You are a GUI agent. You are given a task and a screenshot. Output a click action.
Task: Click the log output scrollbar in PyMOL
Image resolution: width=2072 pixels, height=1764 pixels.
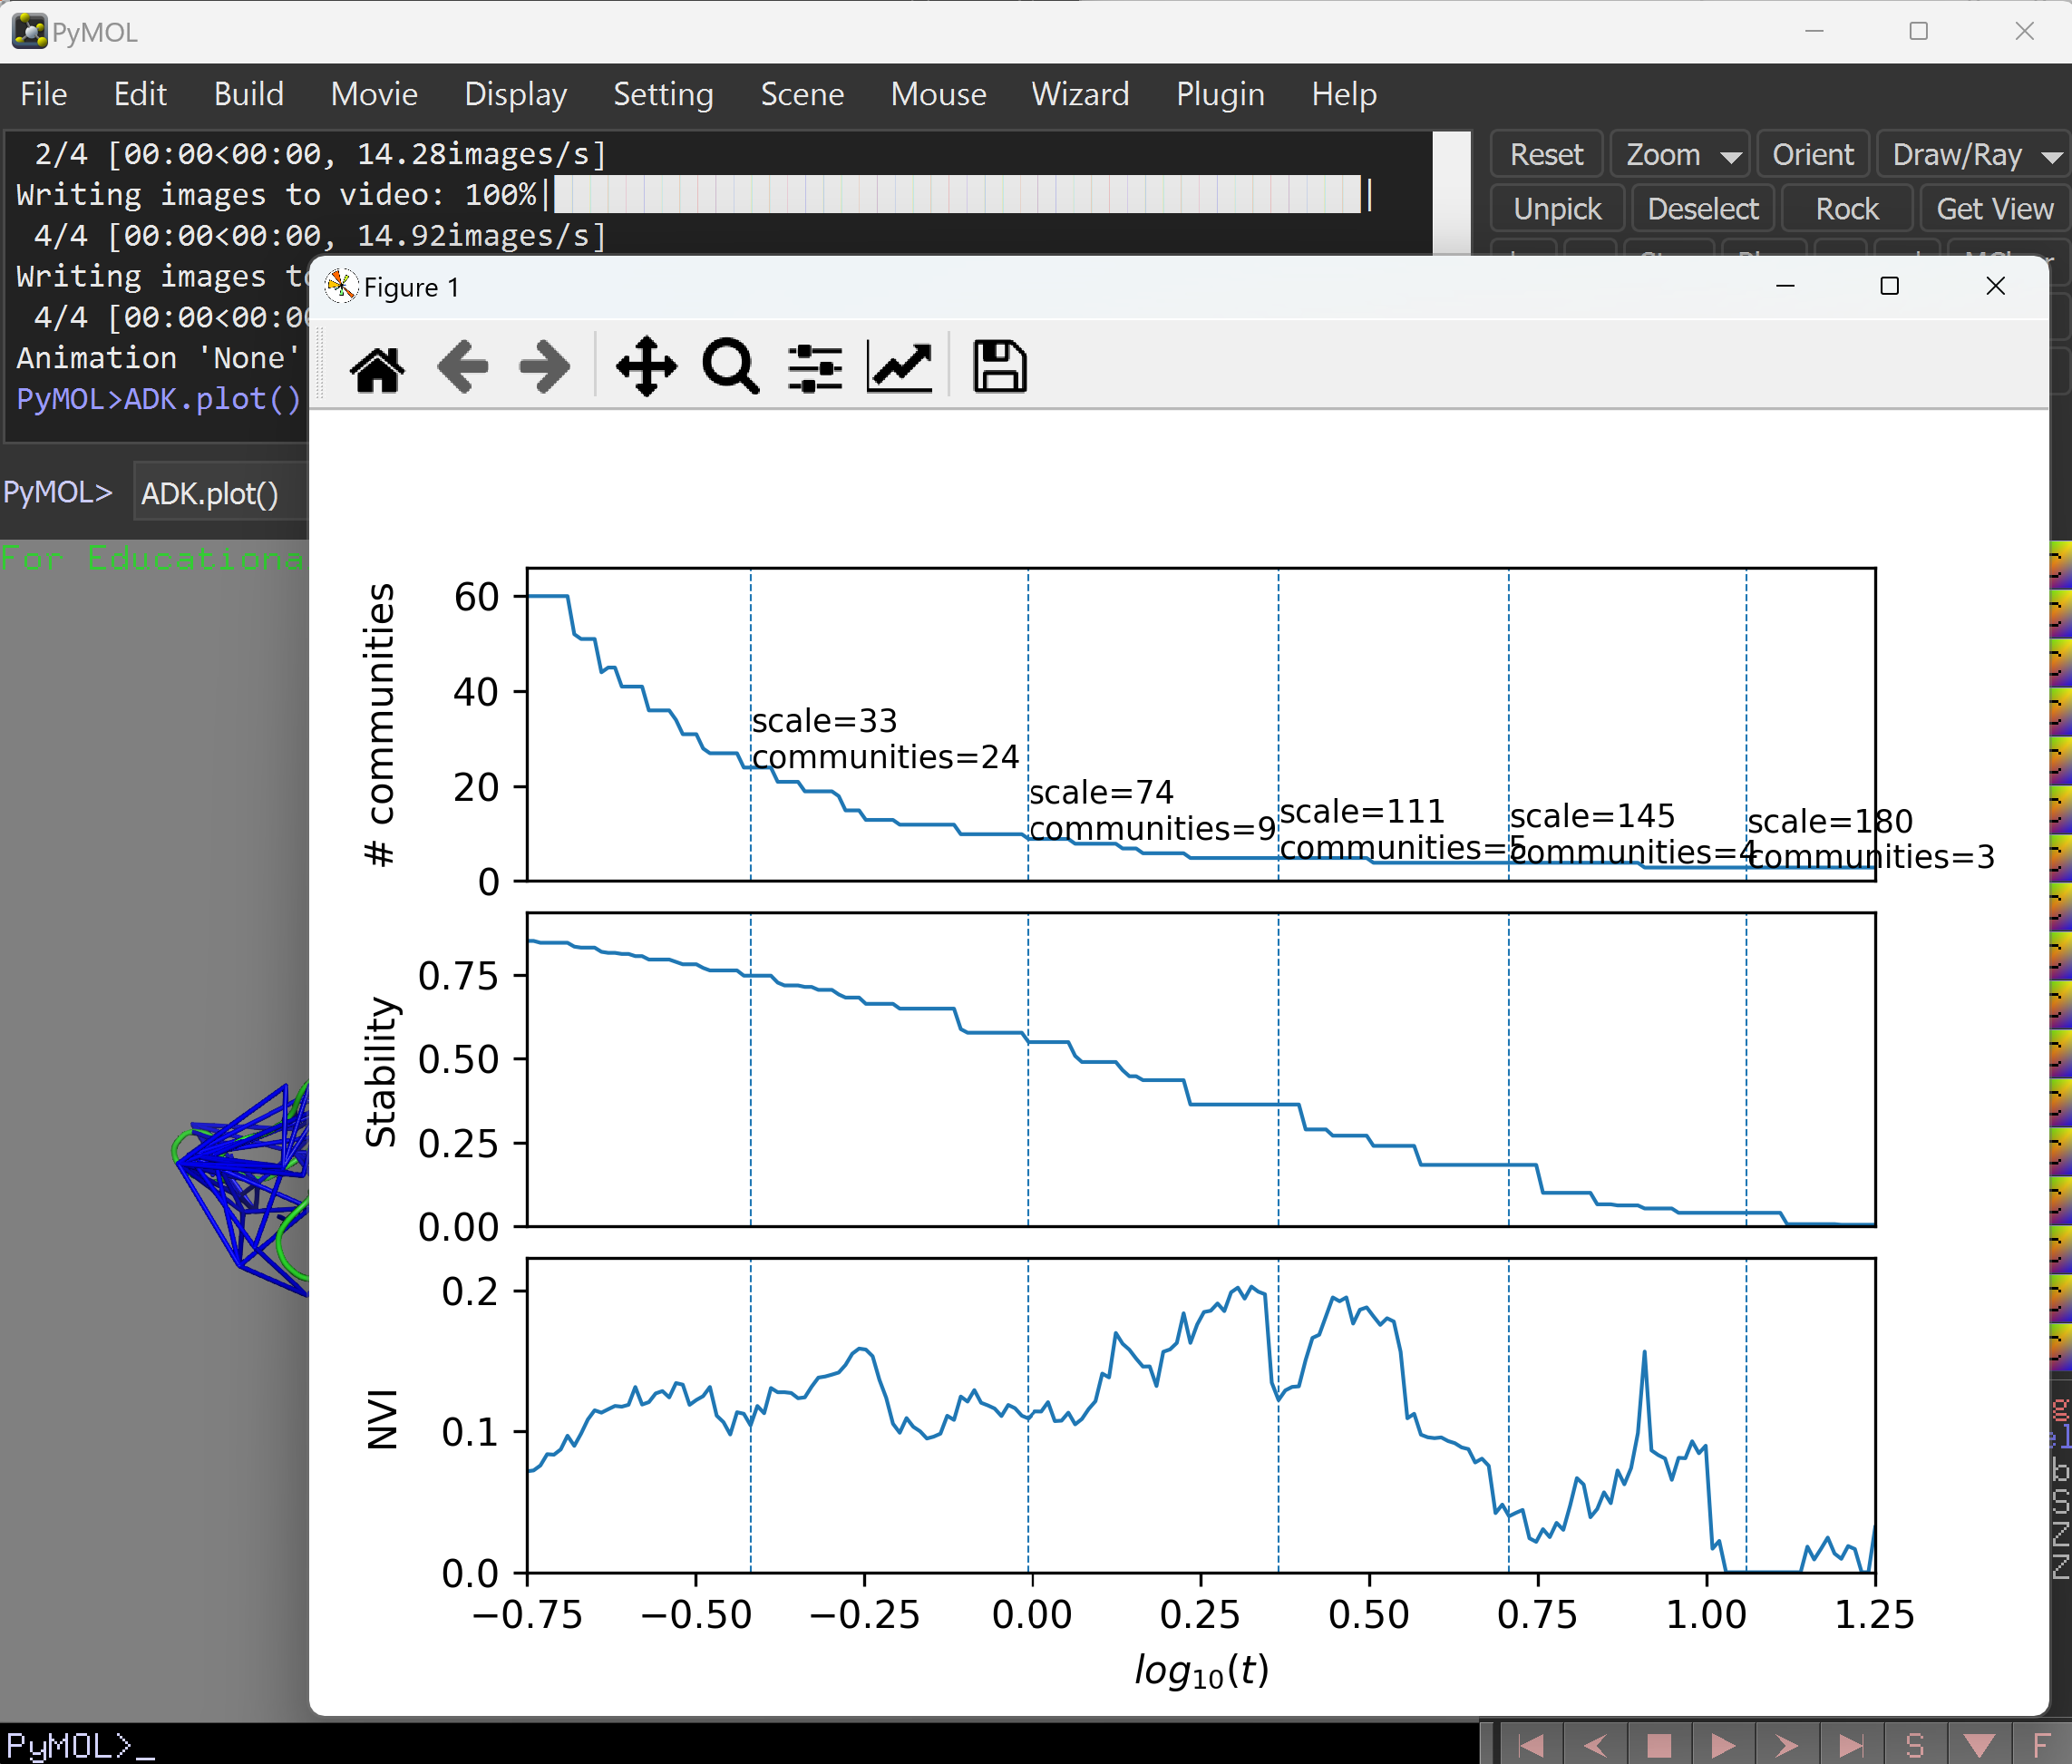click(x=1451, y=192)
